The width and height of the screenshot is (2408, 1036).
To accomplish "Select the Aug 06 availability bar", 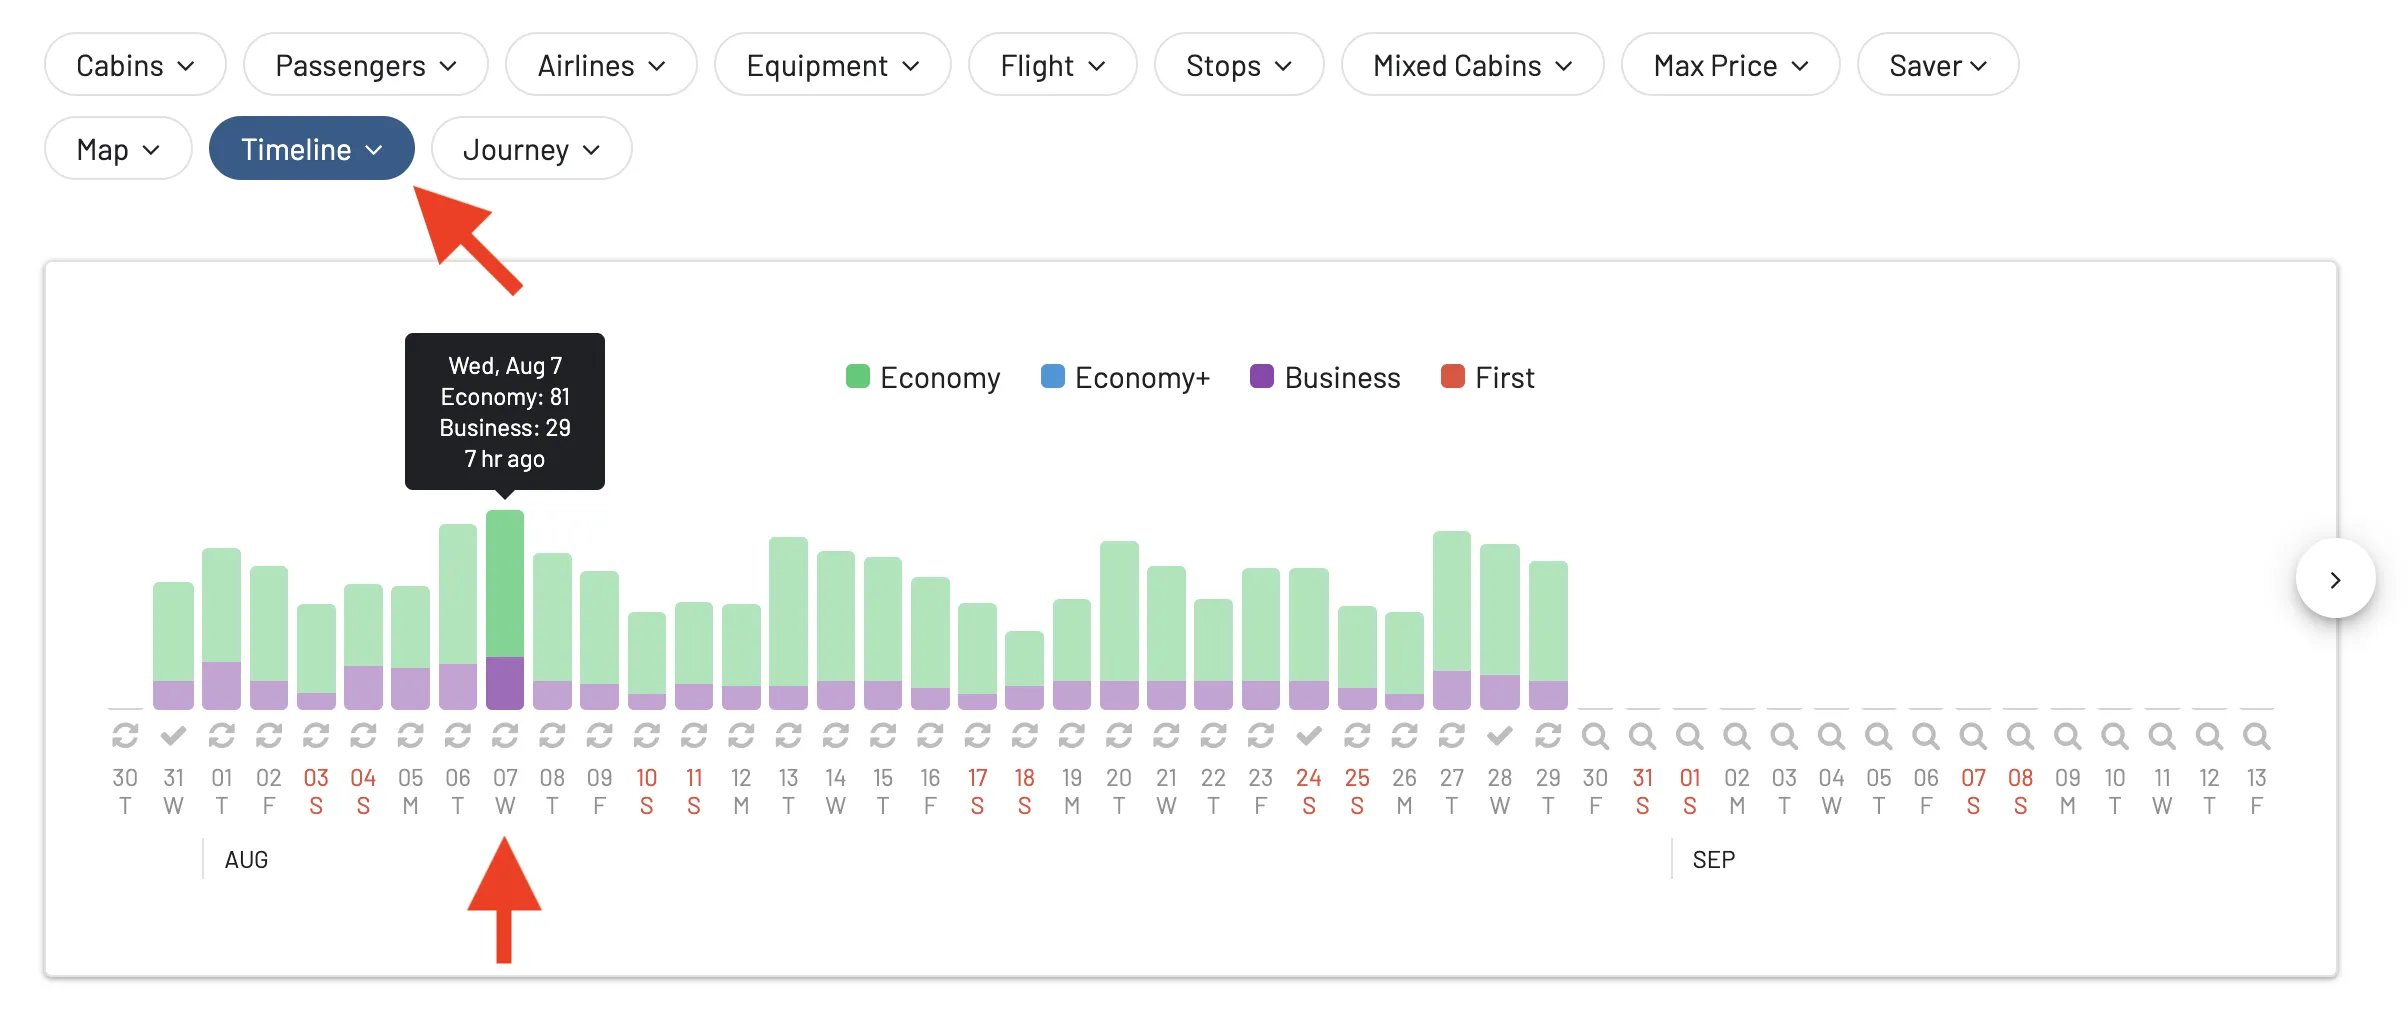I will [458, 617].
